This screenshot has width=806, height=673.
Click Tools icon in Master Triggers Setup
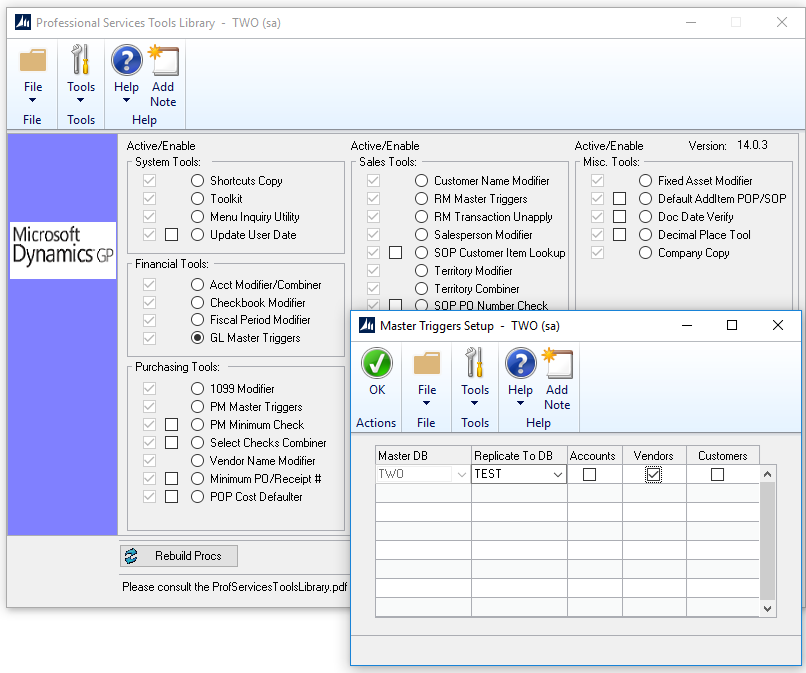pyautogui.click(x=474, y=362)
